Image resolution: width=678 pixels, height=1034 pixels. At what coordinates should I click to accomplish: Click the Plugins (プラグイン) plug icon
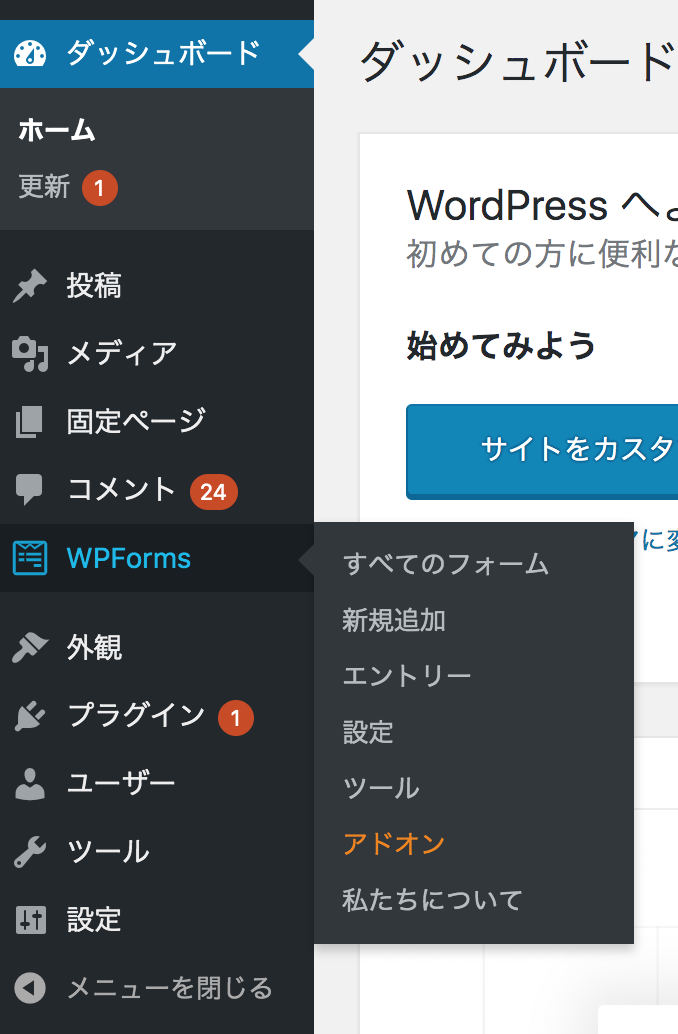pos(30,715)
